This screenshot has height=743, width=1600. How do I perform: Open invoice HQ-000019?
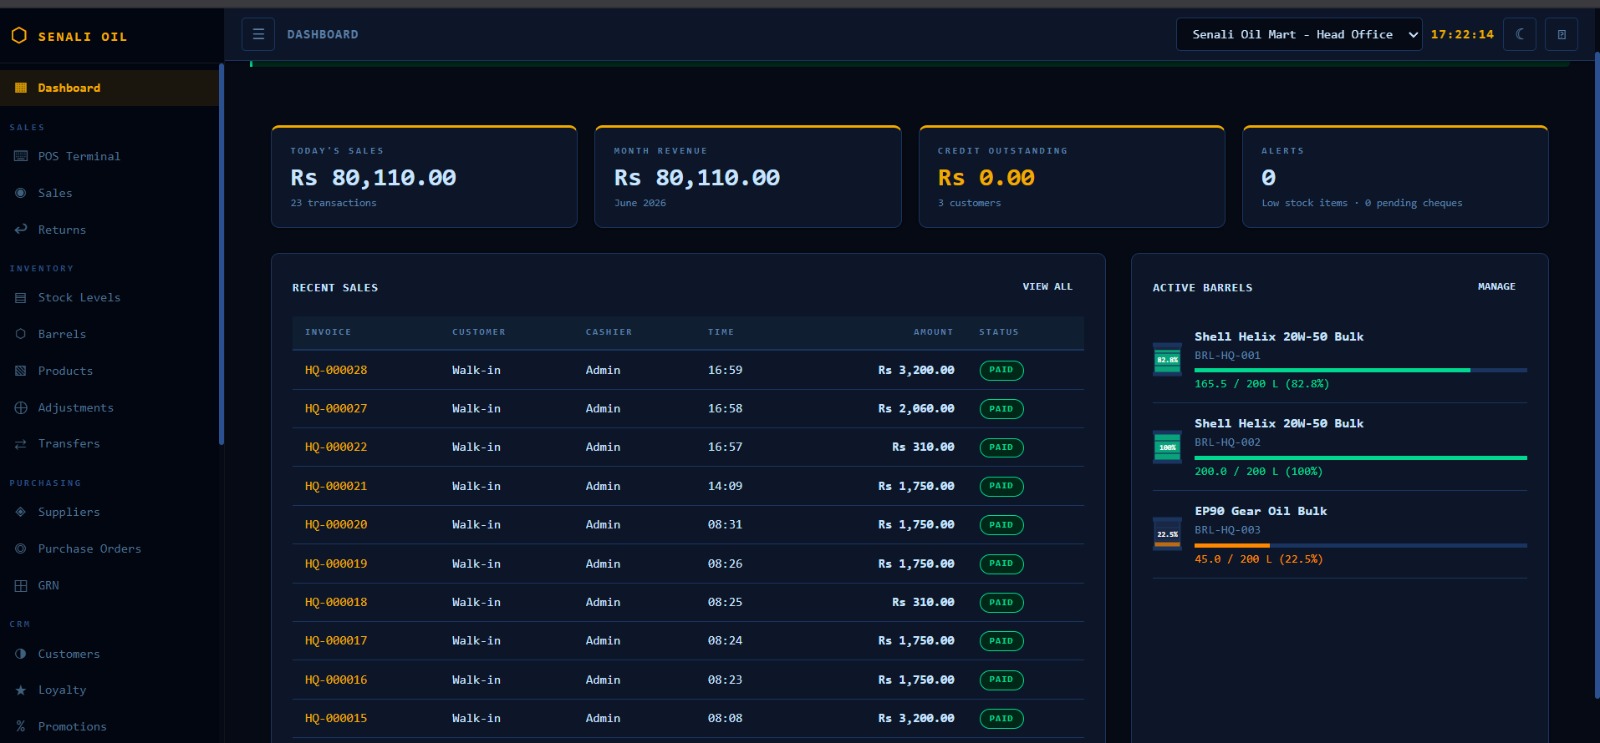coord(336,564)
